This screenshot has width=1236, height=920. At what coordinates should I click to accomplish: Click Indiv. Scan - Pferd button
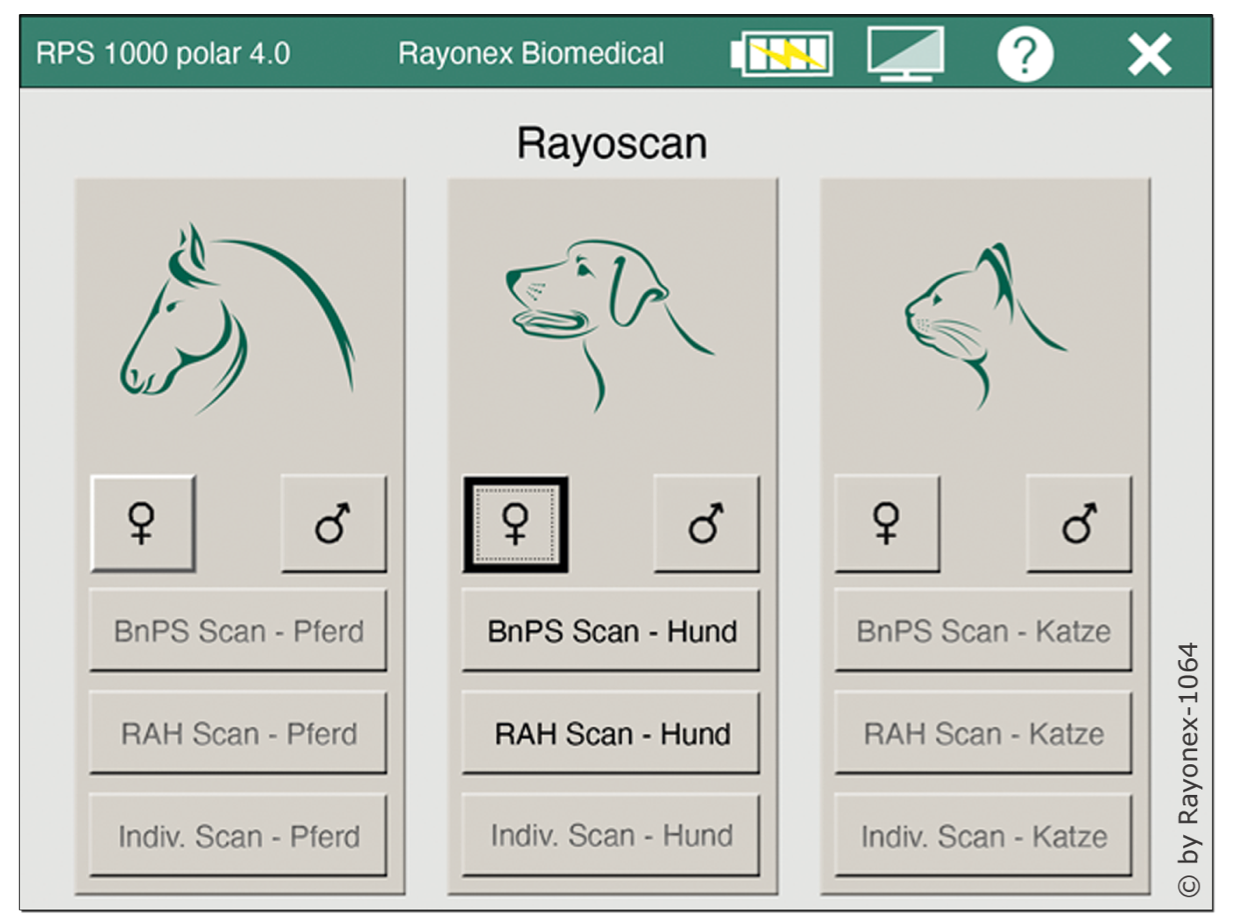click(238, 836)
